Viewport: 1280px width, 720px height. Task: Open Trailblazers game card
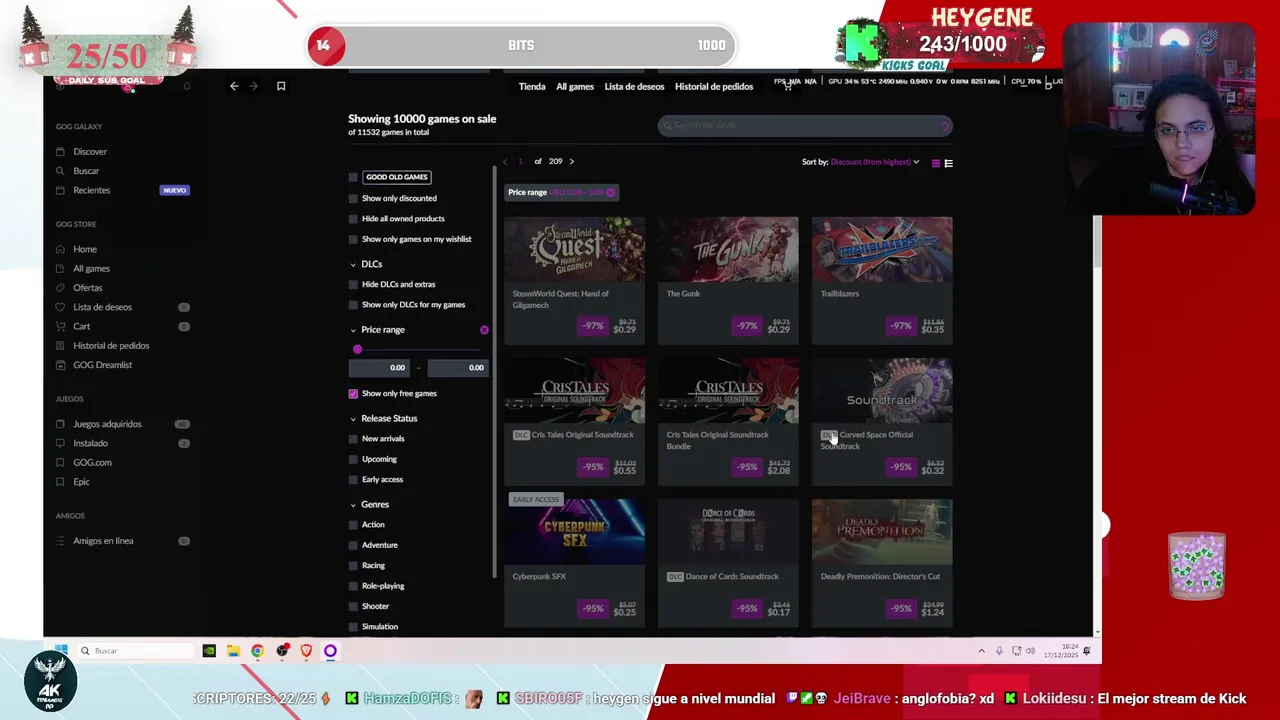pos(882,280)
